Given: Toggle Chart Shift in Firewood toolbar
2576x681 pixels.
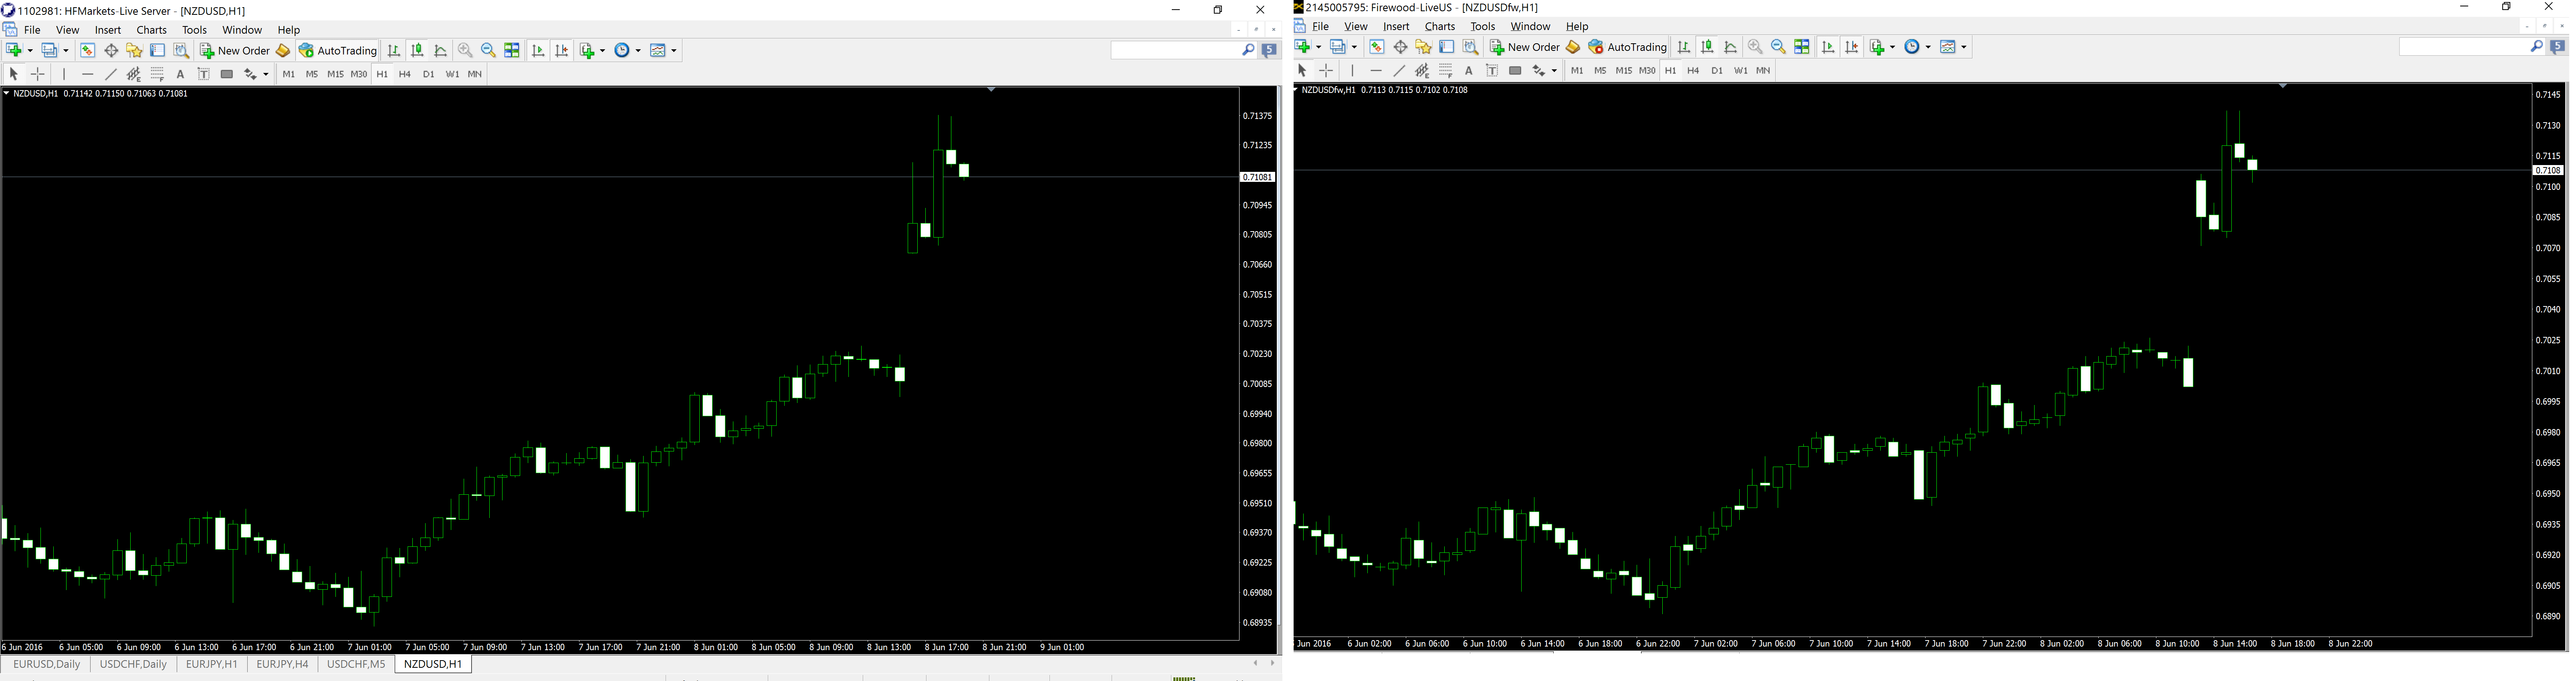Looking at the screenshot, I should tap(1852, 47).
